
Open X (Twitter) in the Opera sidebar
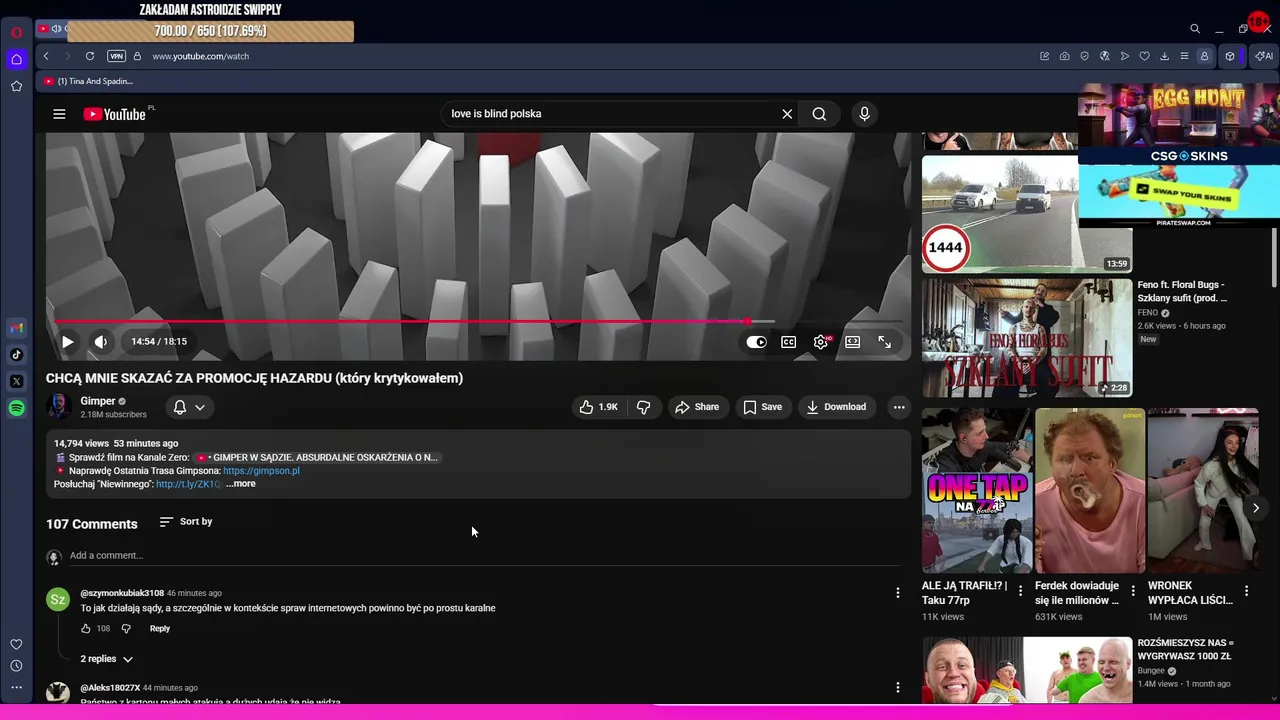[17, 381]
